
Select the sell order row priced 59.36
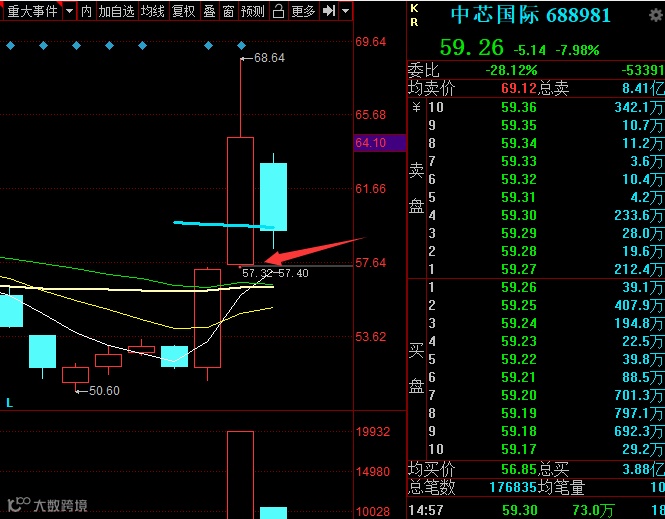pyautogui.click(x=545, y=107)
